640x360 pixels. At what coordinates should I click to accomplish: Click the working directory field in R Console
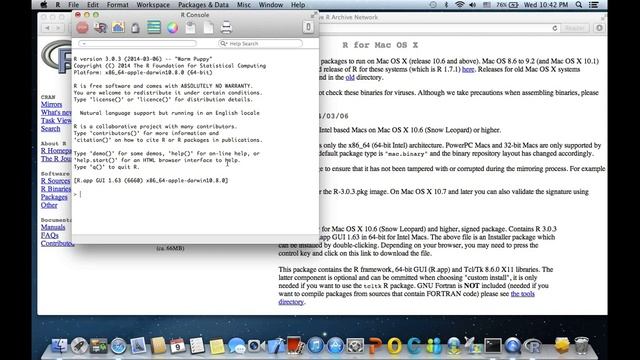tap(137, 43)
